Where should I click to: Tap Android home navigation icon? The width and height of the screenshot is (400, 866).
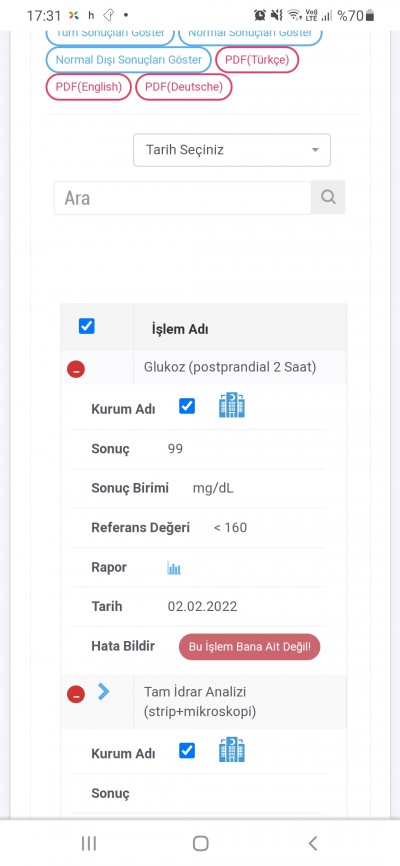click(x=201, y=843)
